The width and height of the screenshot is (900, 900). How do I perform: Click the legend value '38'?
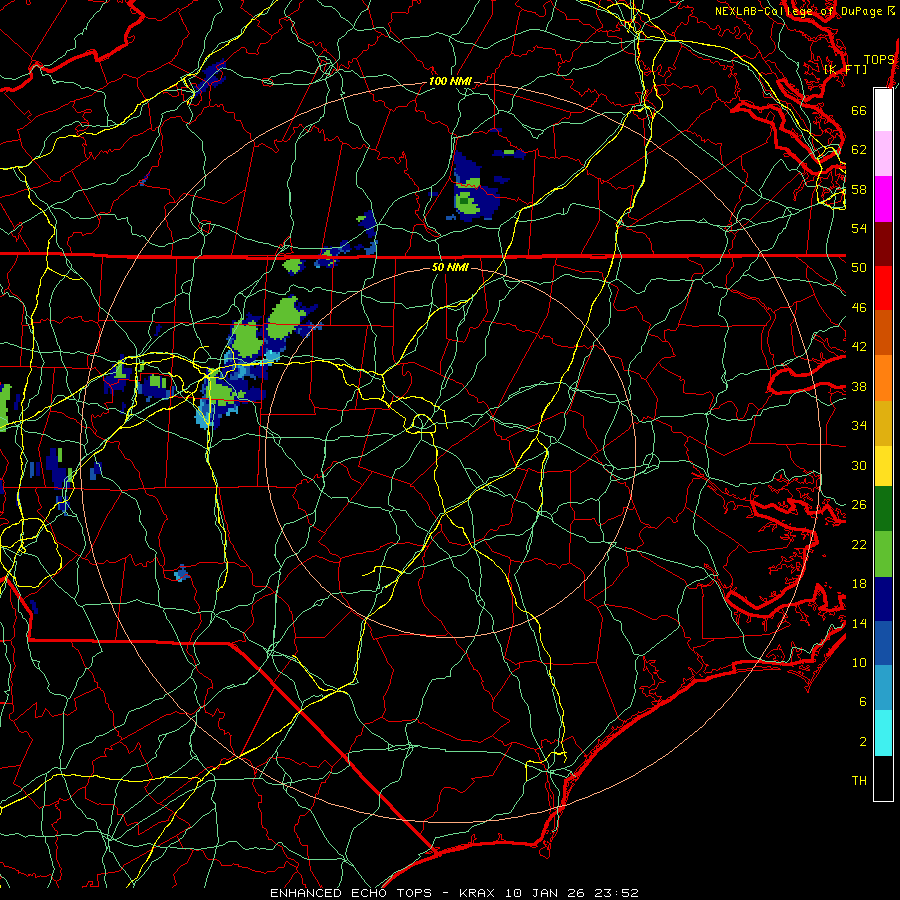pyautogui.click(x=859, y=386)
